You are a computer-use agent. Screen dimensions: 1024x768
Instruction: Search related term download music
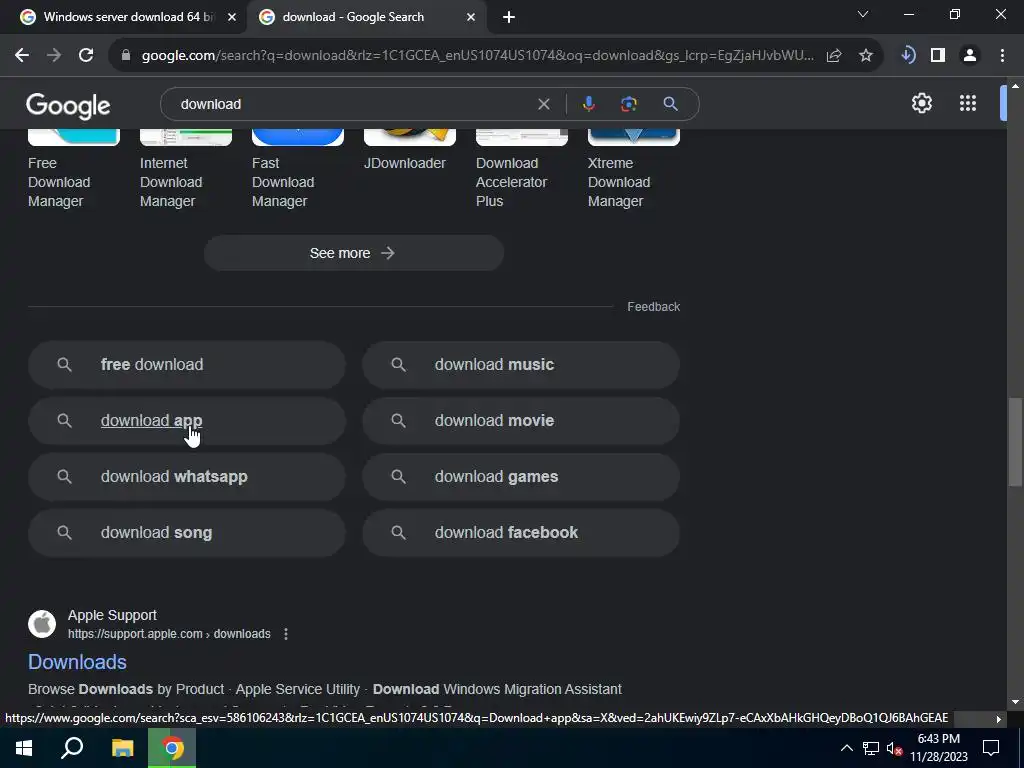(x=520, y=364)
